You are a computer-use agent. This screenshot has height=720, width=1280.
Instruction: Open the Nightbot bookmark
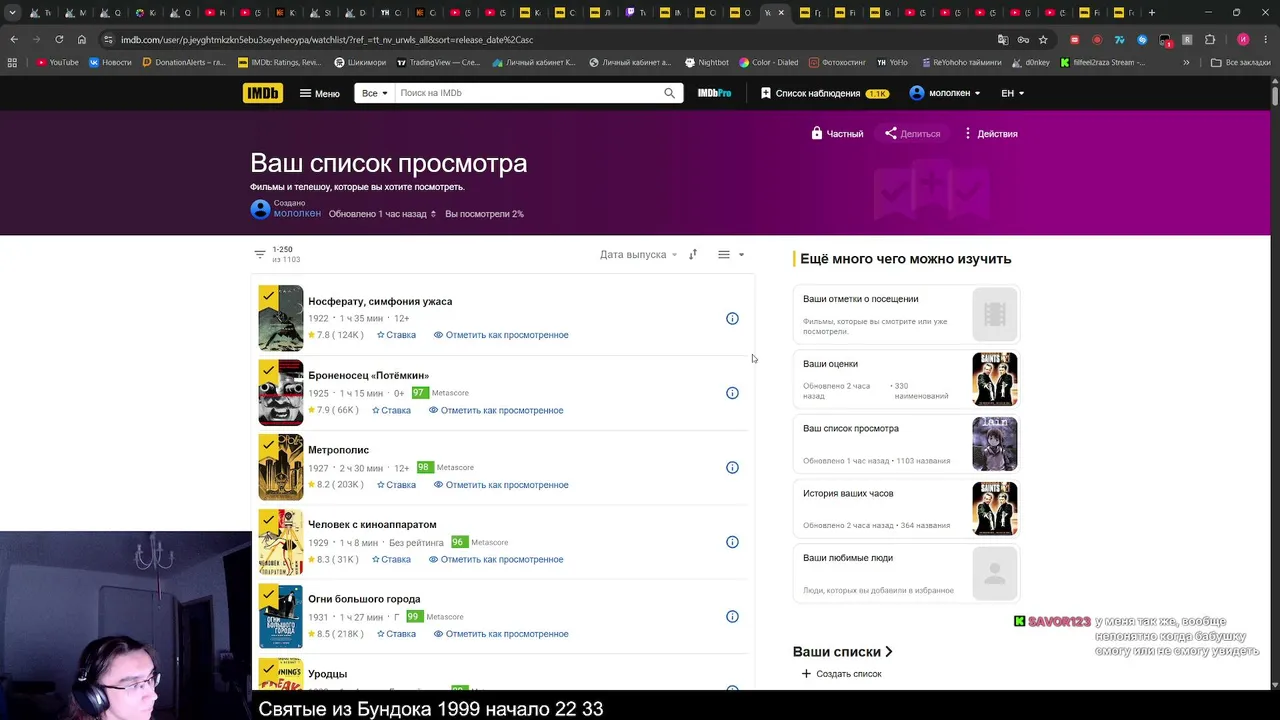(706, 62)
